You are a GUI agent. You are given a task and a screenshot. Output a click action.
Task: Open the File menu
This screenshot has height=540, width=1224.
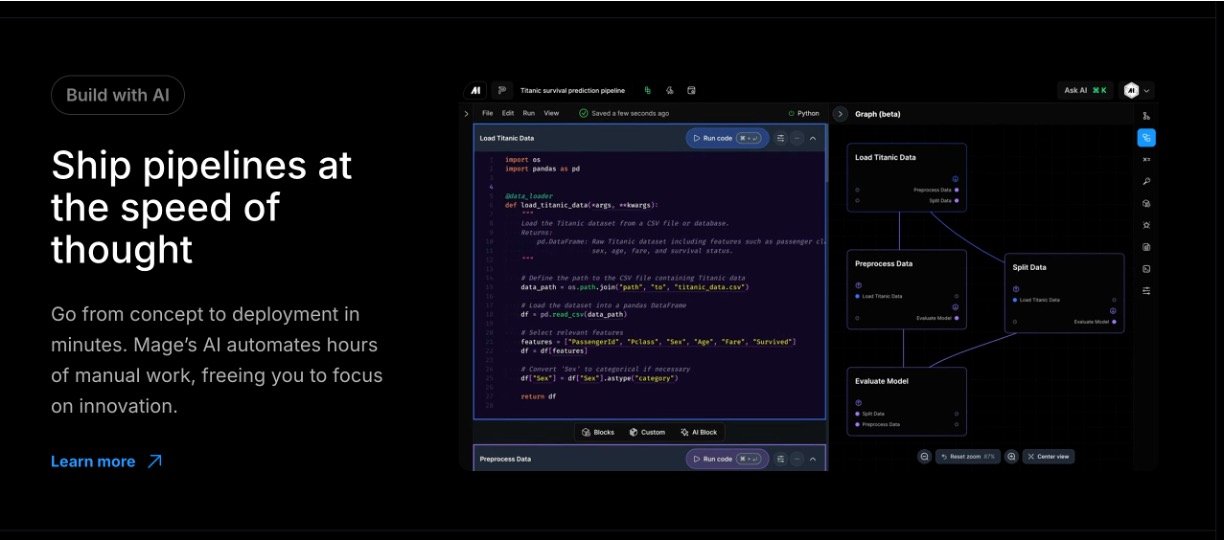pyautogui.click(x=488, y=114)
